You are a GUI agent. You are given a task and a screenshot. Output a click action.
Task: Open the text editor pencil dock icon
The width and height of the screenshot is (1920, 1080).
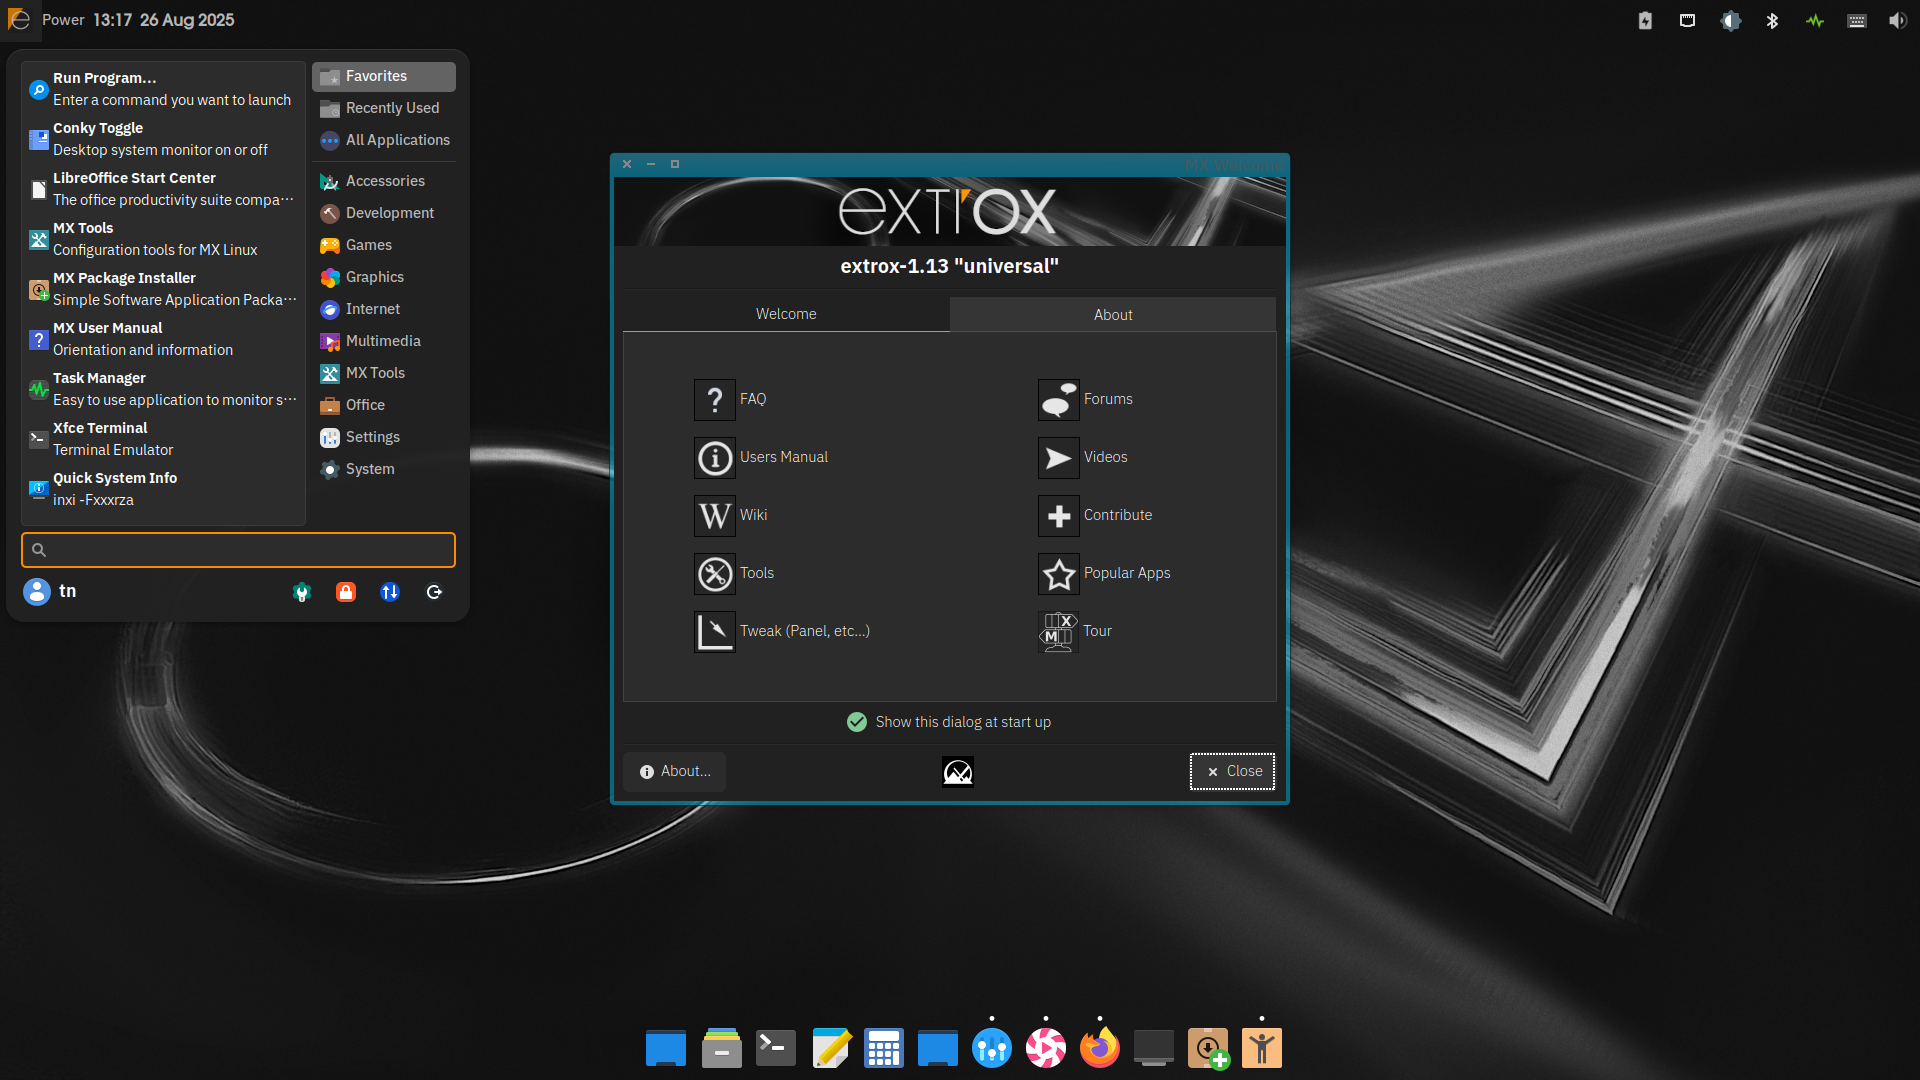click(830, 1048)
